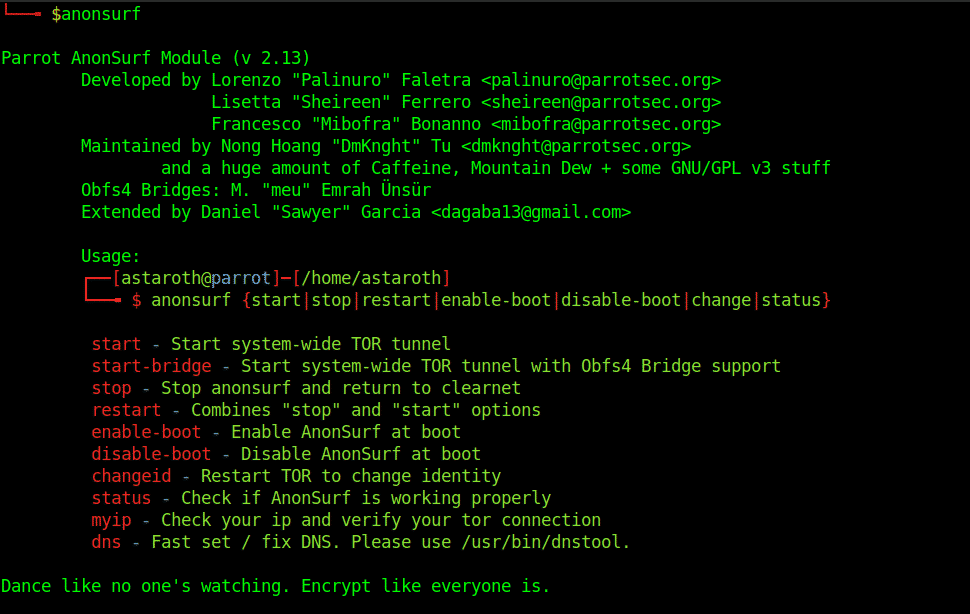Image resolution: width=970 pixels, height=614 pixels.
Task: Click the "Dance like no one's watching" quote
Action: 276,586
